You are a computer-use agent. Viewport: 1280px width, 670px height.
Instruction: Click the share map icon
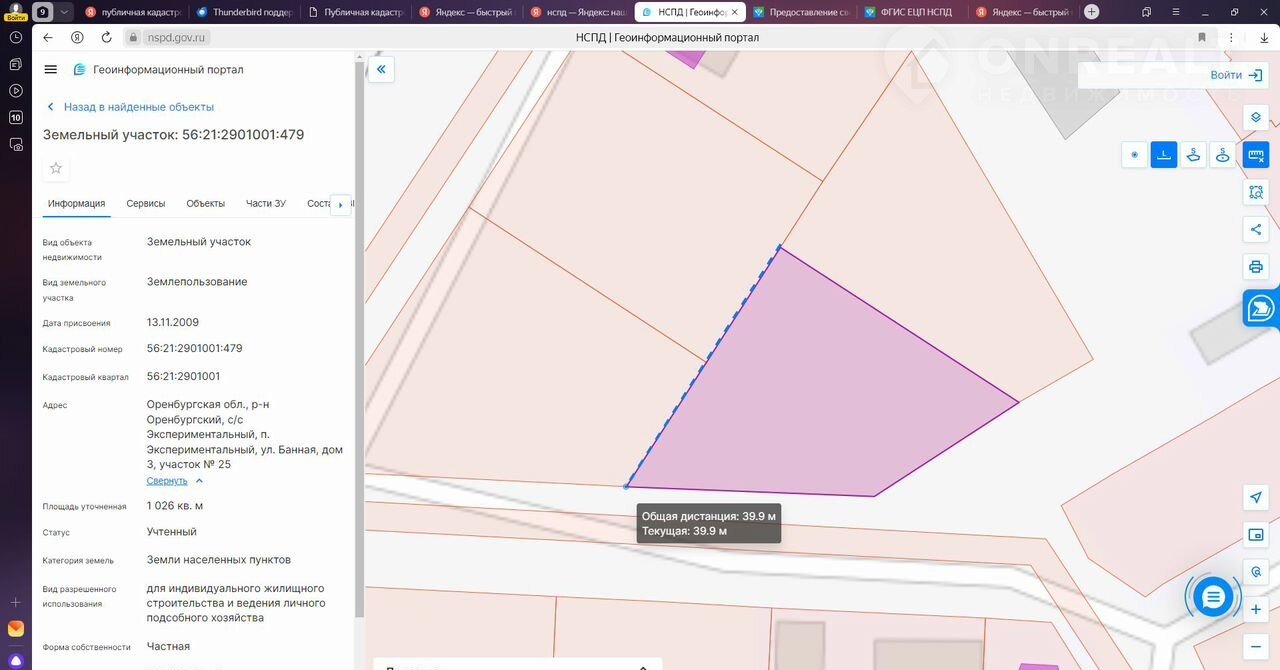click(x=1256, y=229)
